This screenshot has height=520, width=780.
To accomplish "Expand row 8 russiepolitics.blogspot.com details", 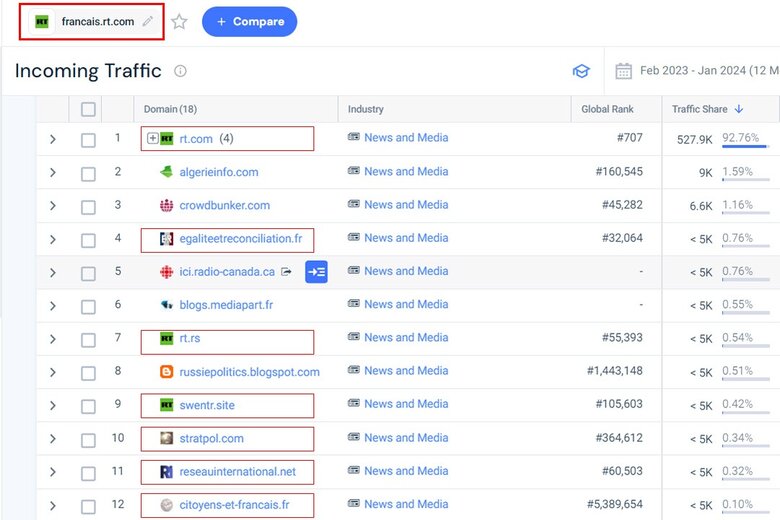I will click(53, 373).
